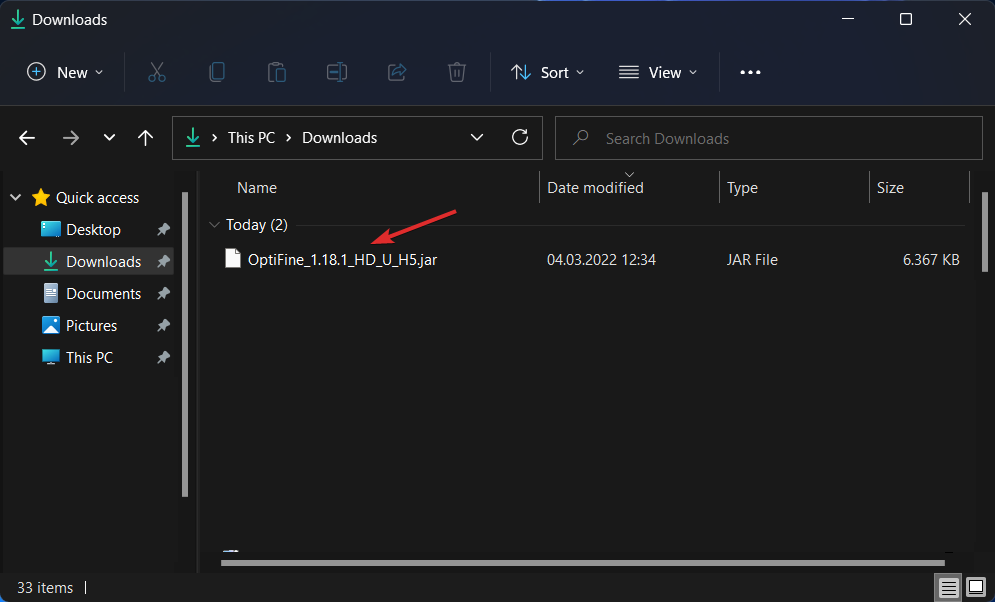Collapse the Today group
Image resolution: width=995 pixels, height=602 pixels.
point(212,225)
